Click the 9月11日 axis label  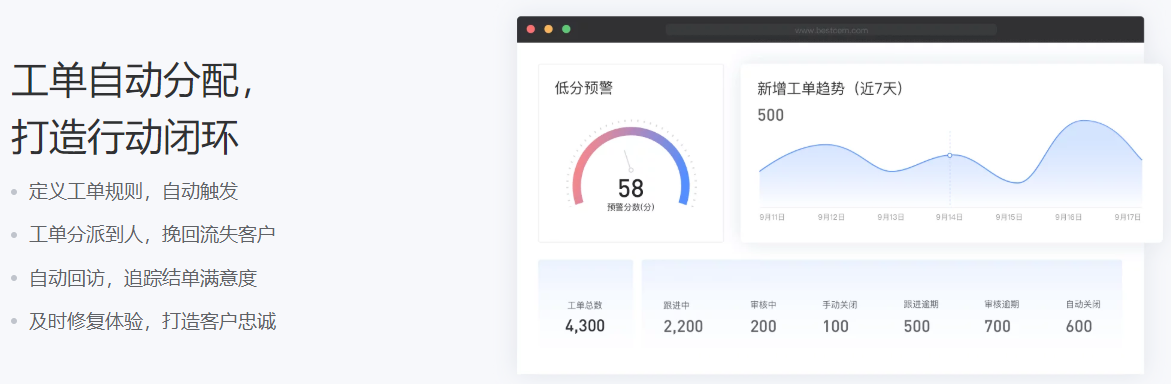pyautogui.click(x=772, y=217)
